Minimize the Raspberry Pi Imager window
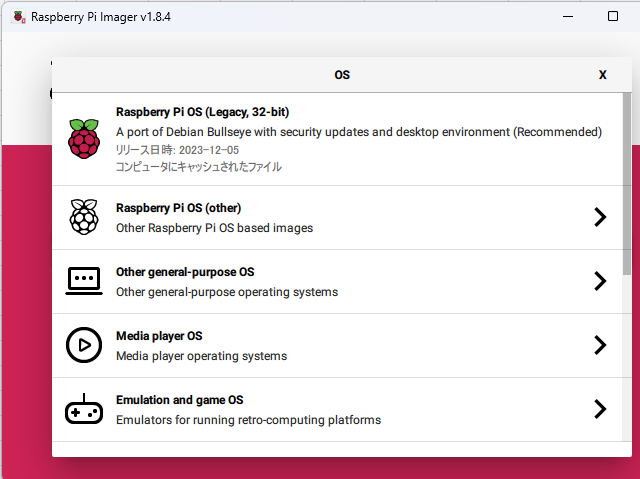Viewport: 640px width, 479px height. pyautogui.click(x=567, y=17)
